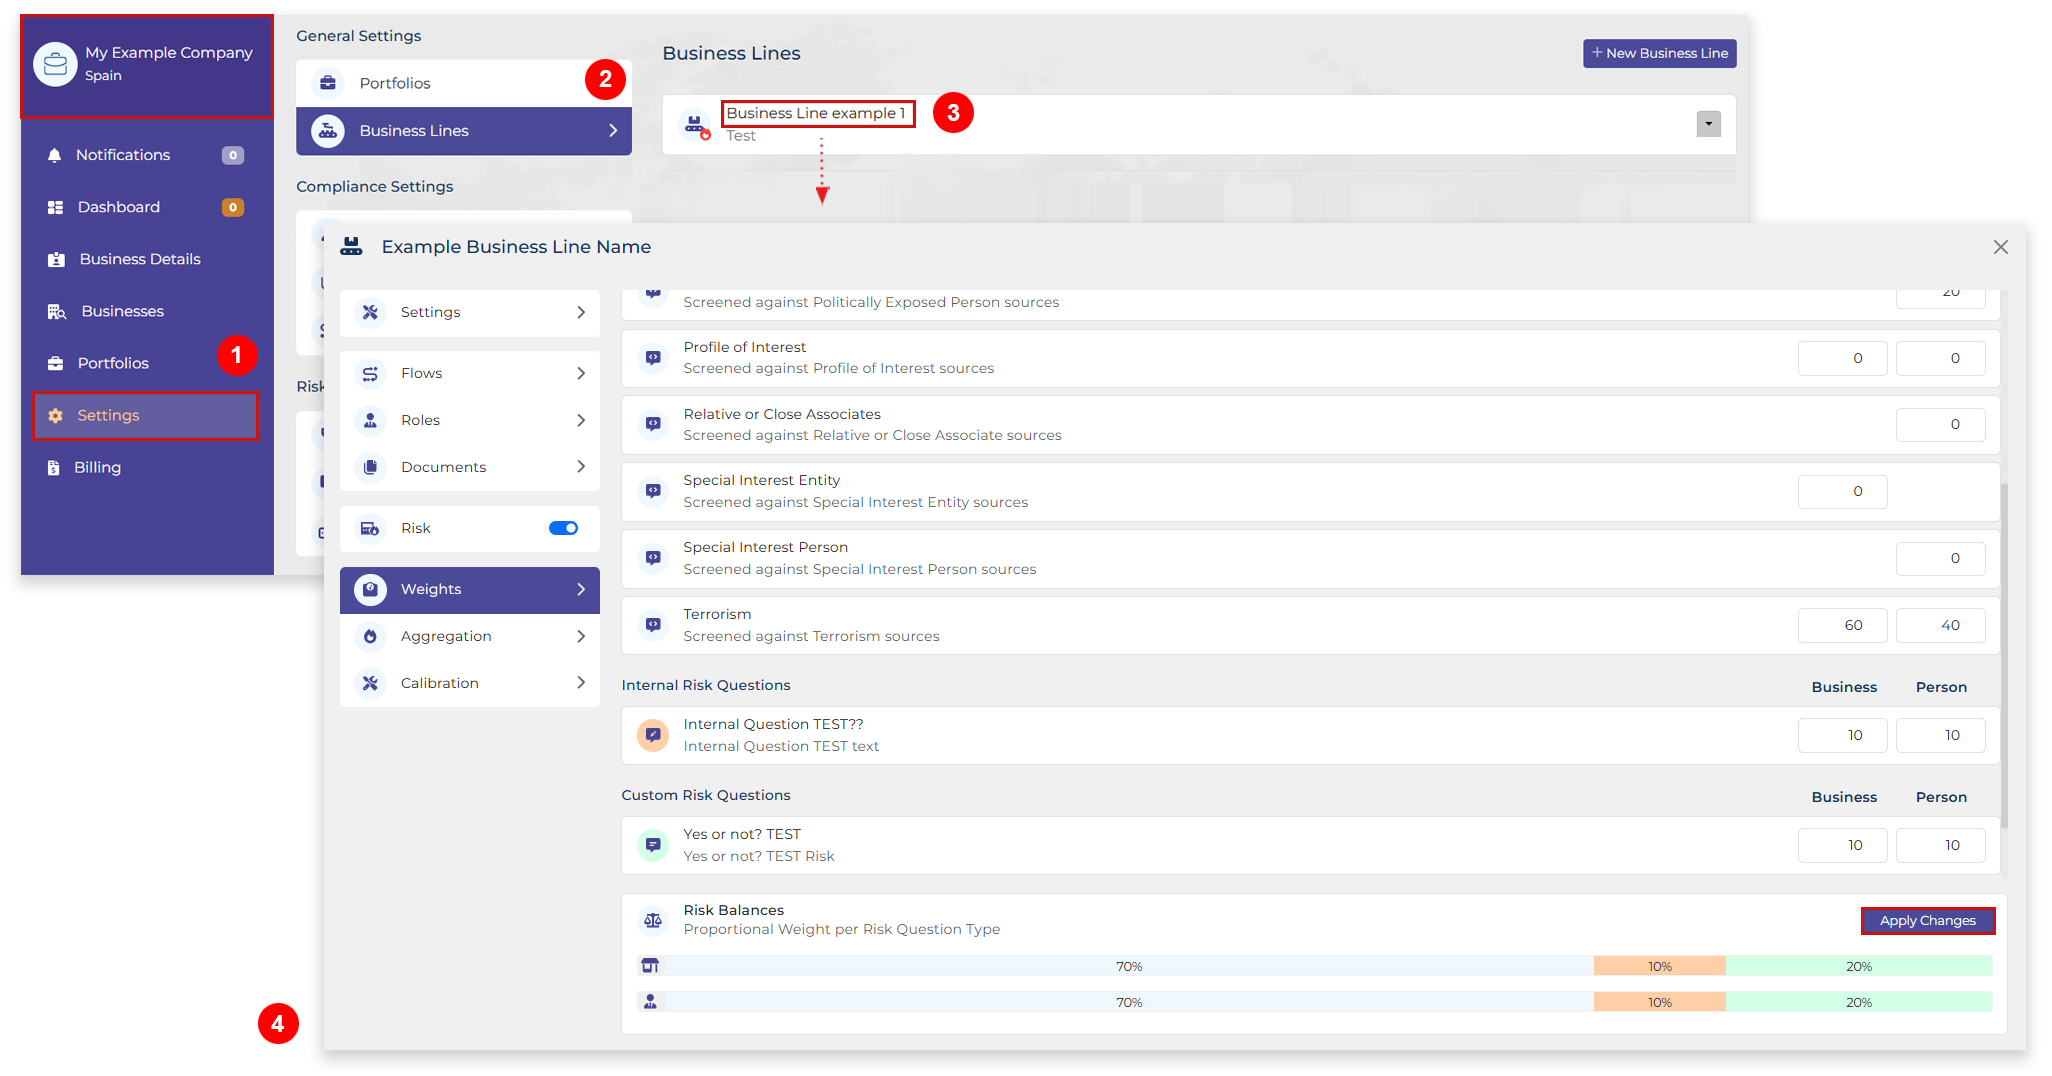
Task: Click the My Example Company logo icon
Action: pos(55,64)
